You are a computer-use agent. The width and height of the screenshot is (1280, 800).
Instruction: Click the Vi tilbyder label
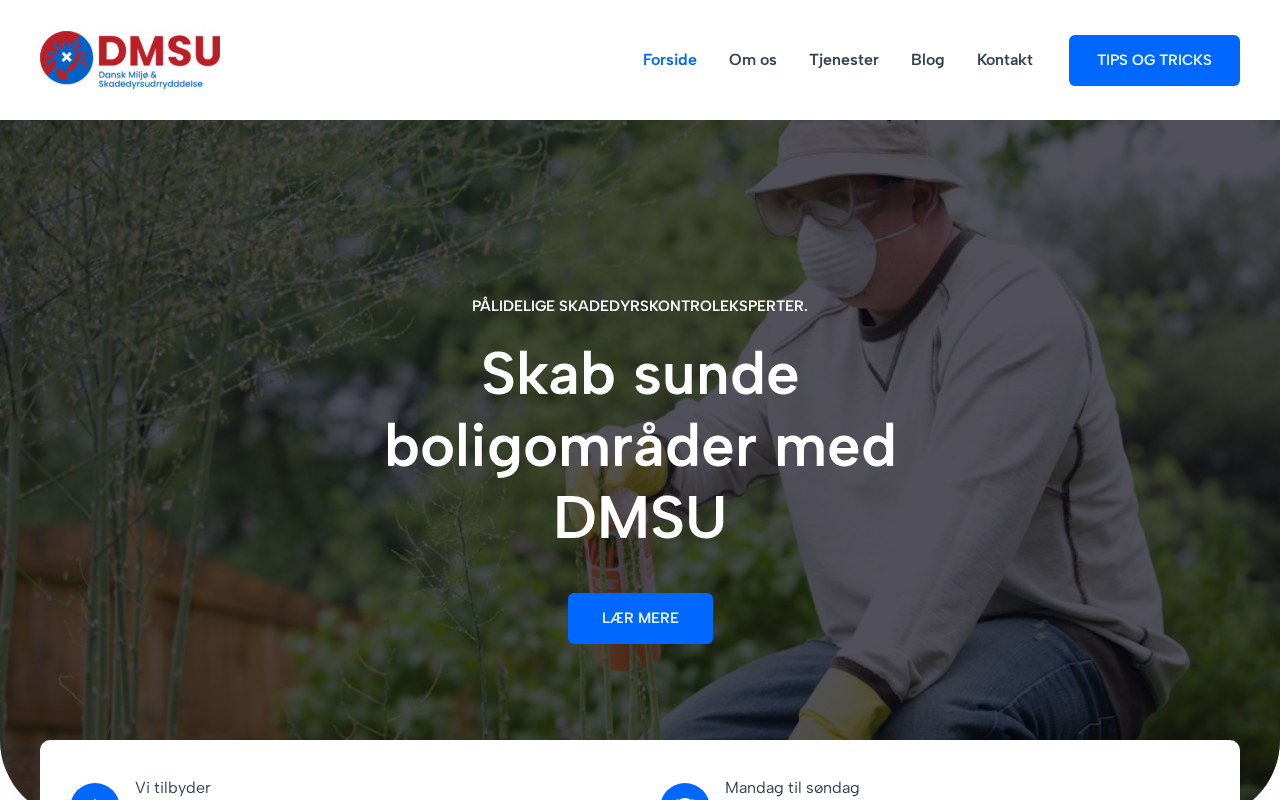[x=173, y=788]
